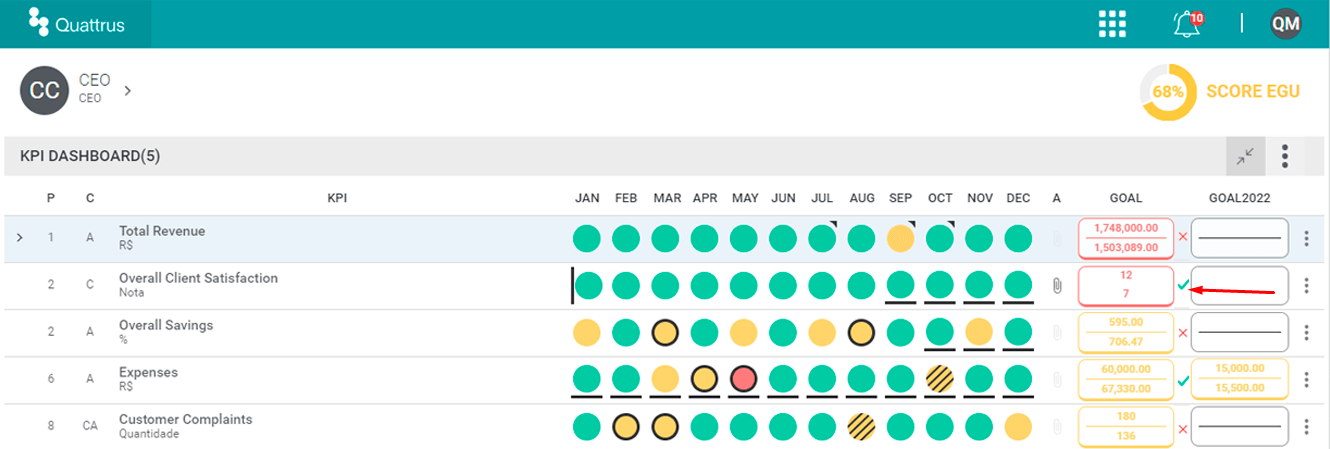The height and width of the screenshot is (449, 1330).
Task: Click Expenses GOAL2022 value box
Action: (x=1240, y=380)
